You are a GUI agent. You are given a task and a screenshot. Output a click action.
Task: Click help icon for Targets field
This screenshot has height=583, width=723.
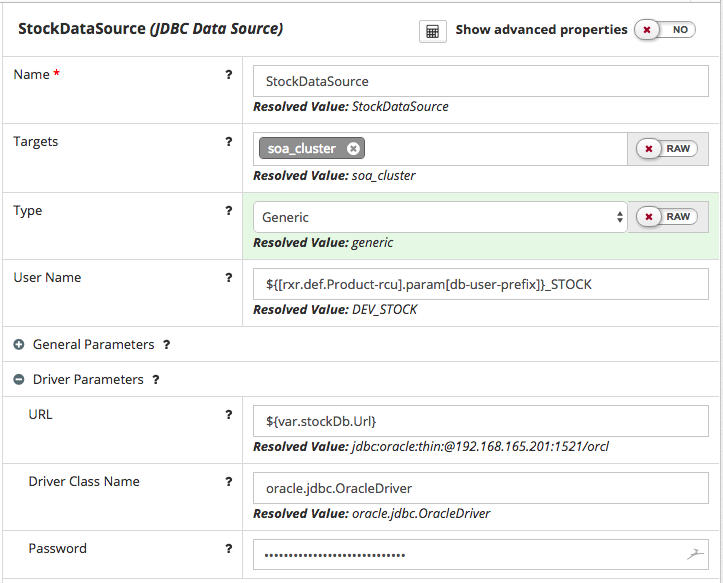(229, 142)
